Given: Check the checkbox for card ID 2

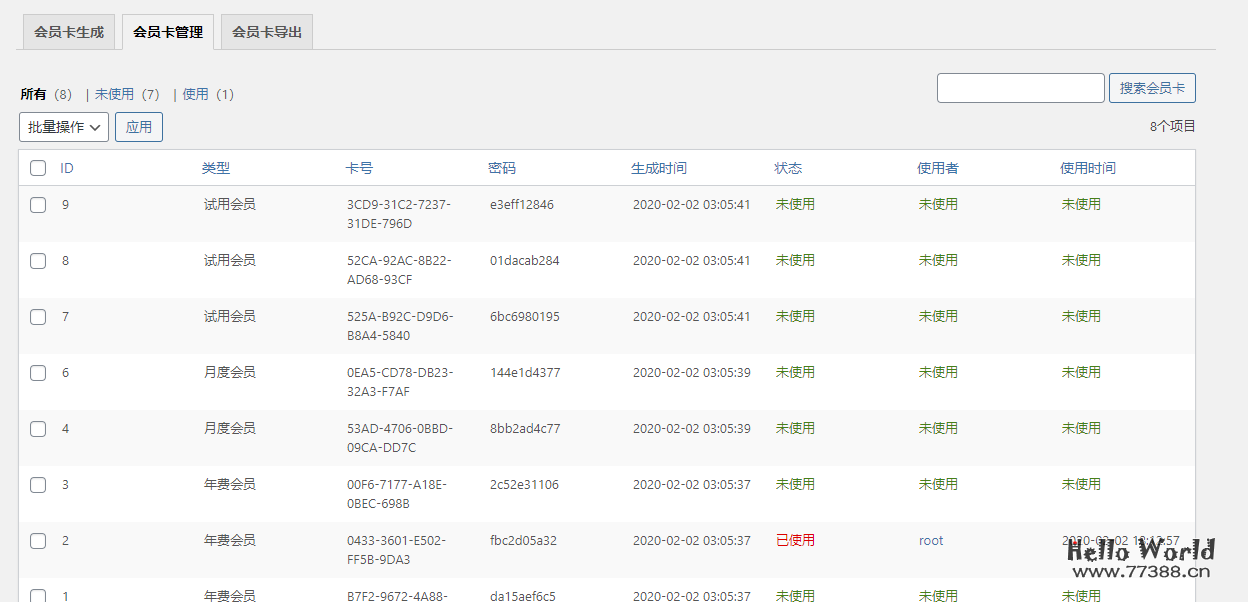Looking at the screenshot, I should 37,540.
